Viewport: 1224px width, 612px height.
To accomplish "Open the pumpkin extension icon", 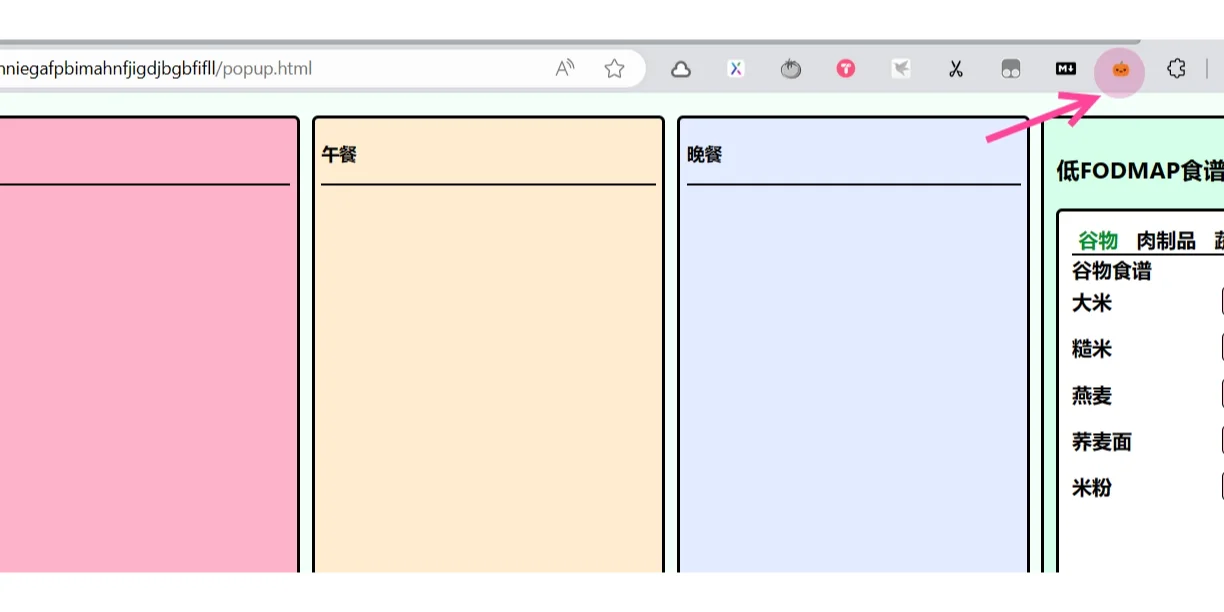I will click(1121, 70).
